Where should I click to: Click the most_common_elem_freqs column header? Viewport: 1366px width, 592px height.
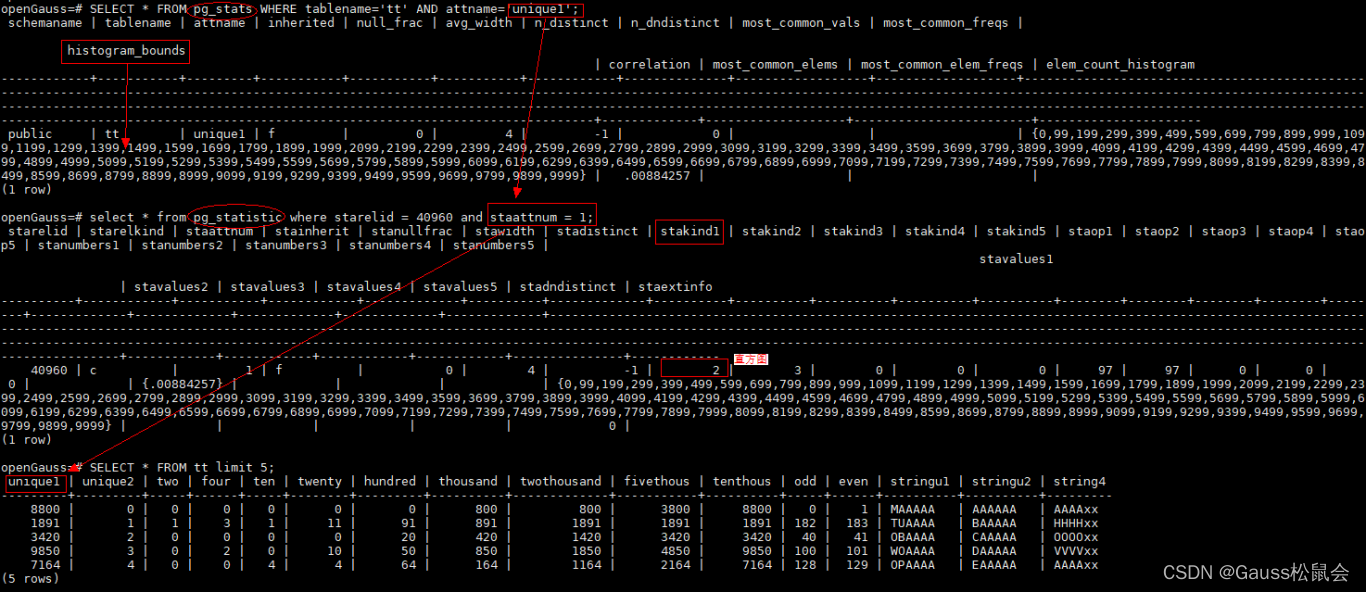pyautogui.click(x=942, y=65)
